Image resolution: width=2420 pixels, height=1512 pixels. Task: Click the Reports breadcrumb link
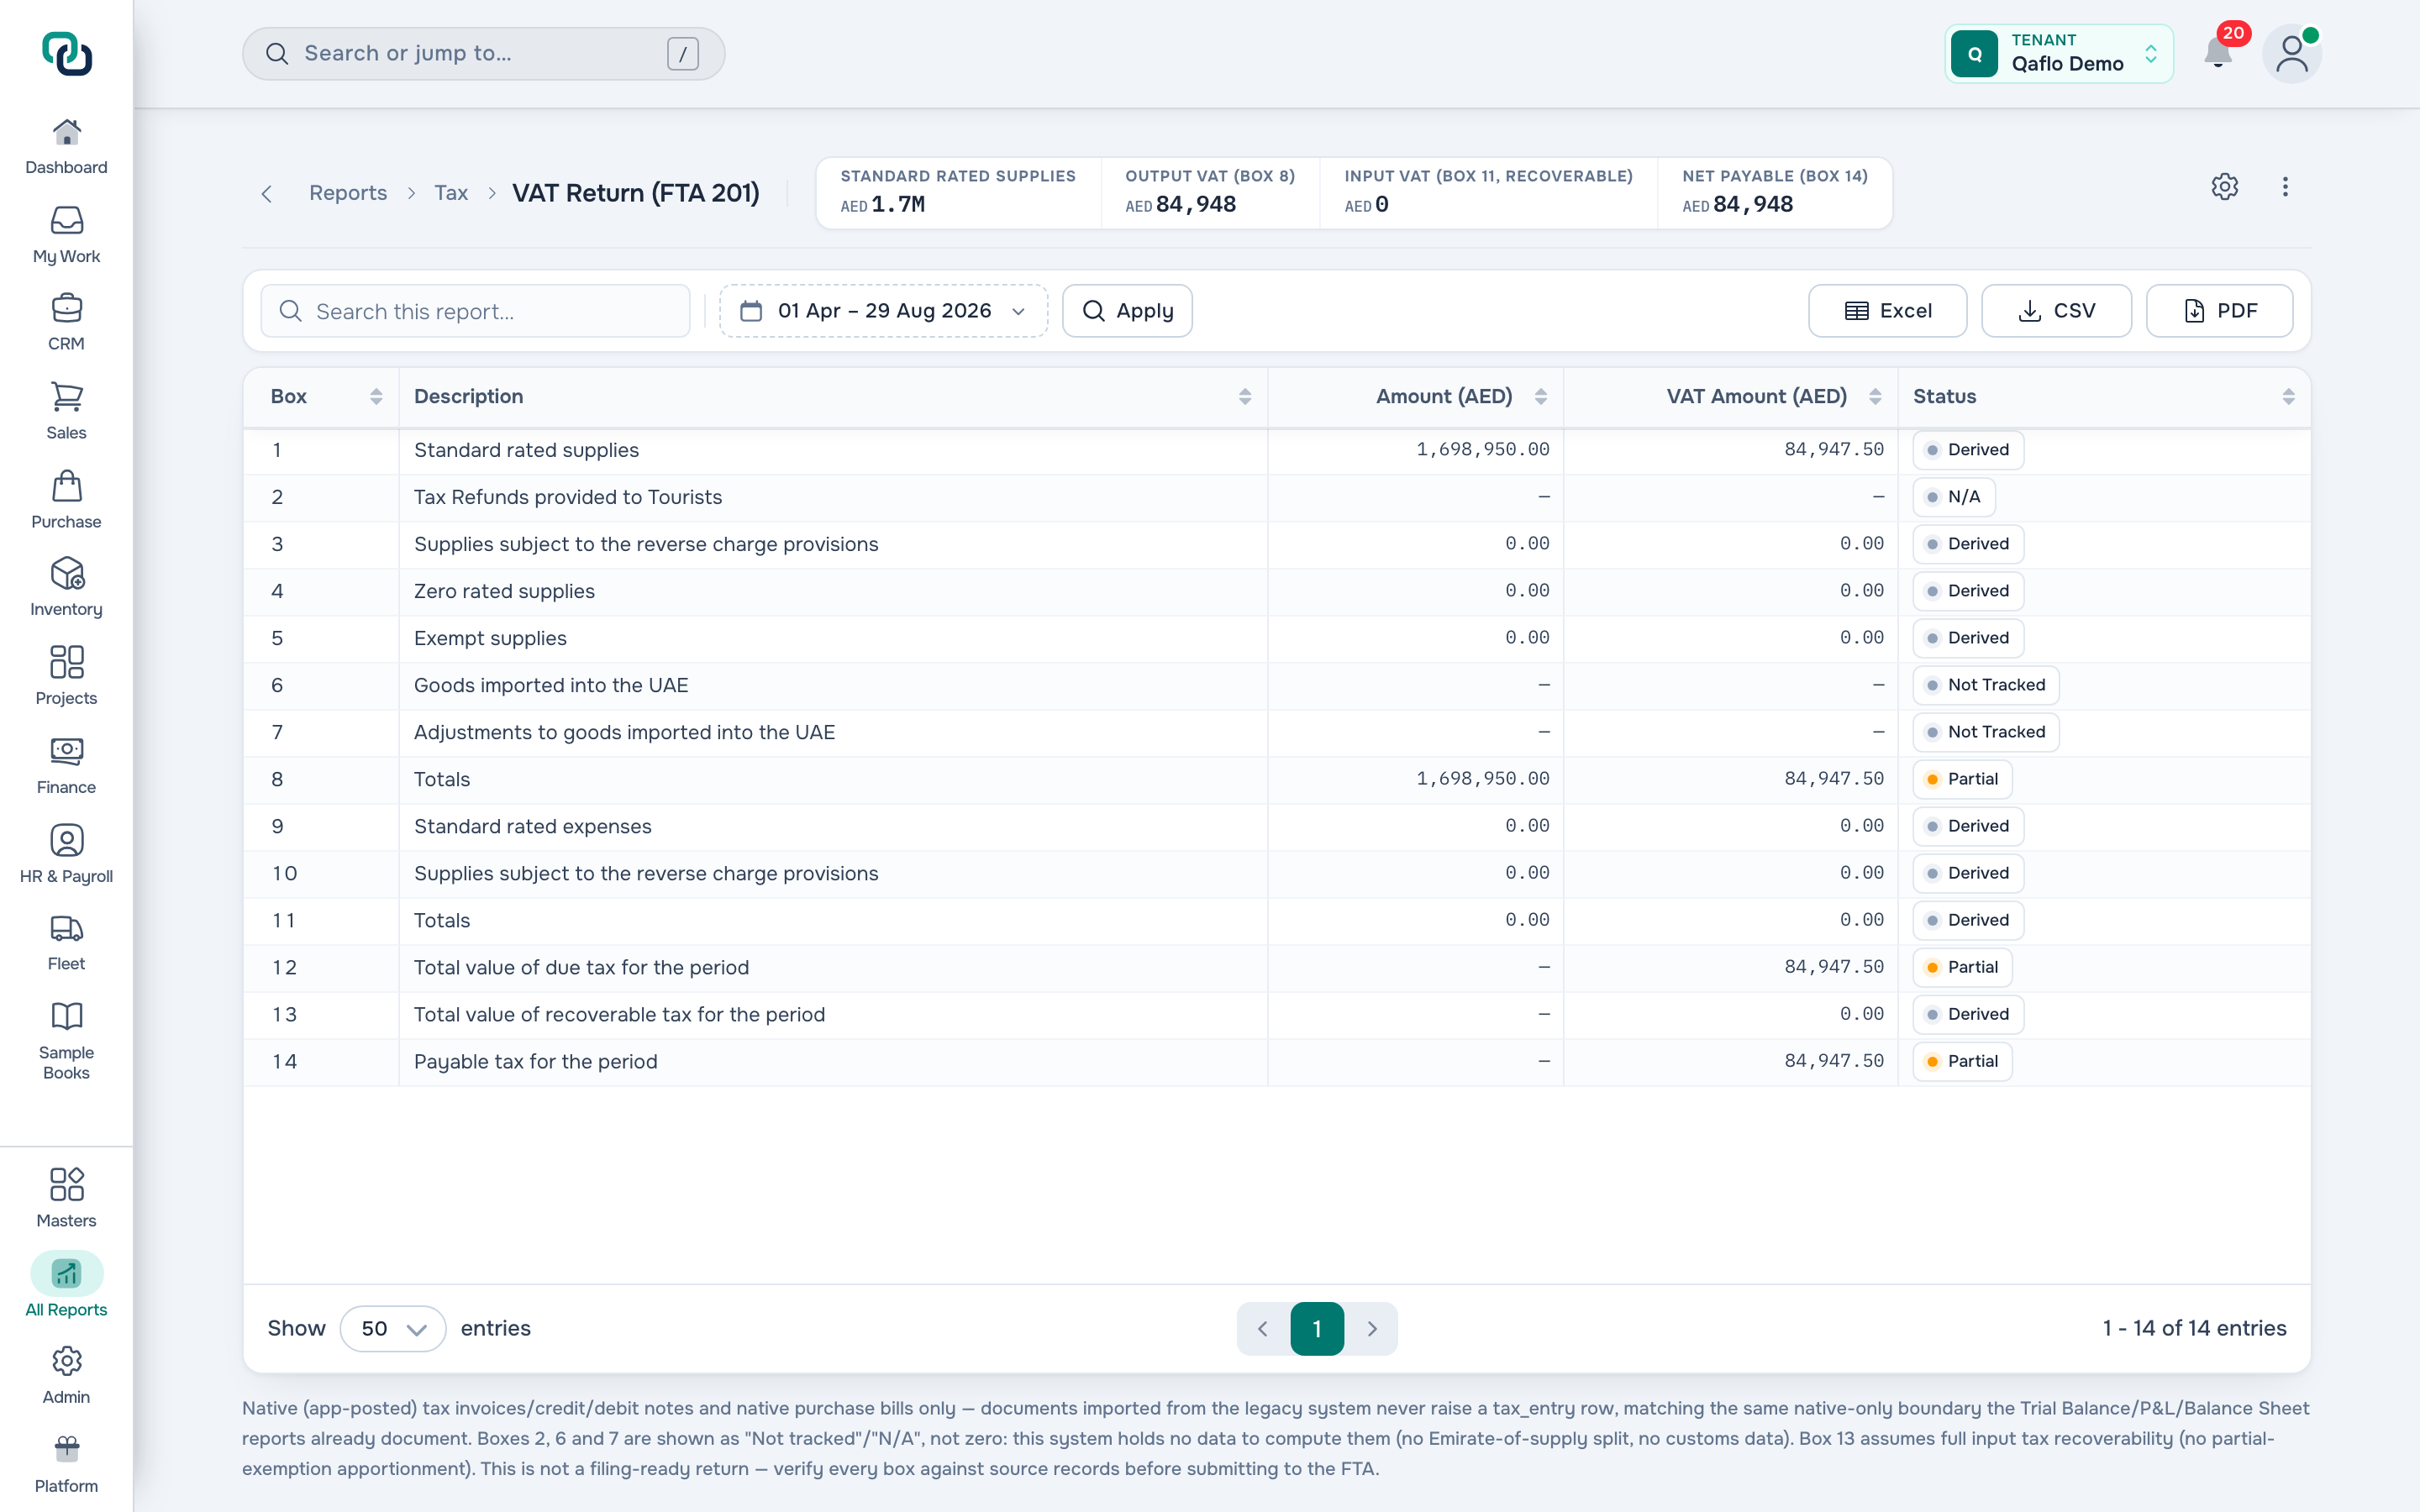click(x=348, y=193)
